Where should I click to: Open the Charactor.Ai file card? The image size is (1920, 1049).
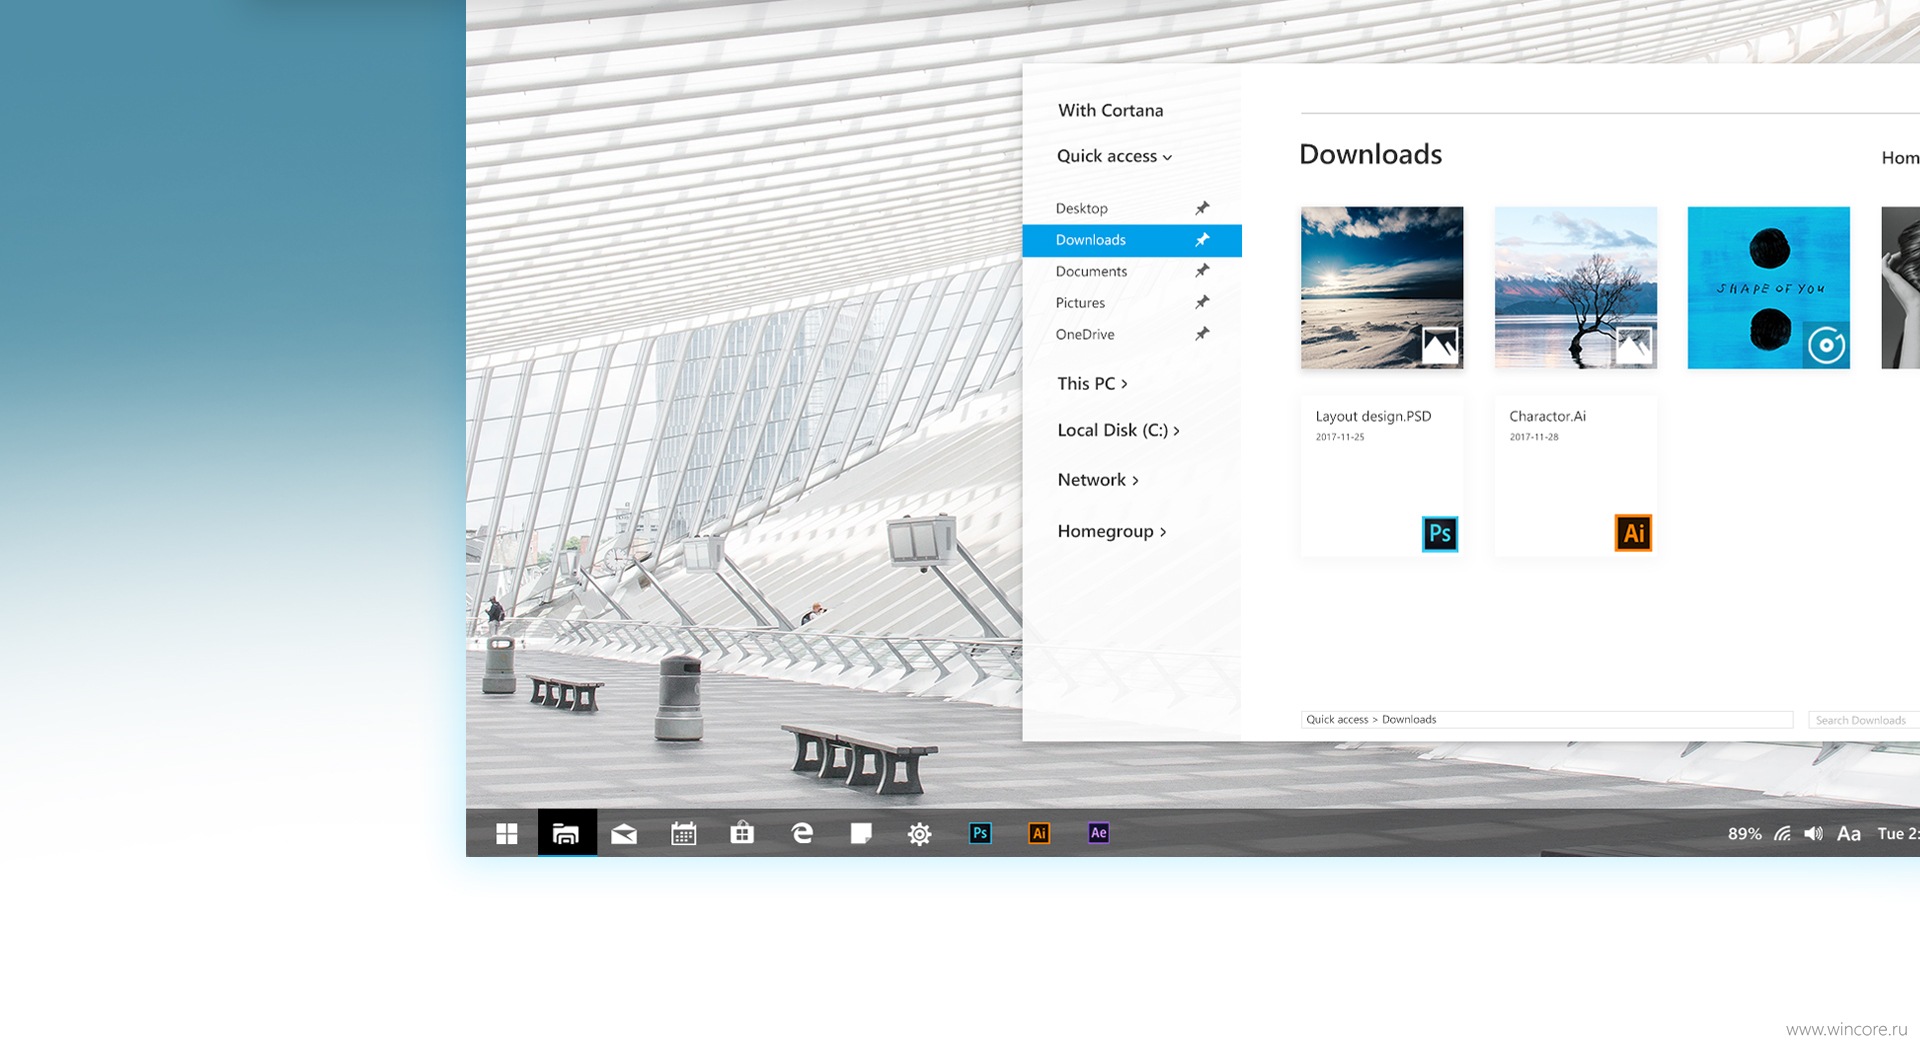click(x=1576, y=476)
